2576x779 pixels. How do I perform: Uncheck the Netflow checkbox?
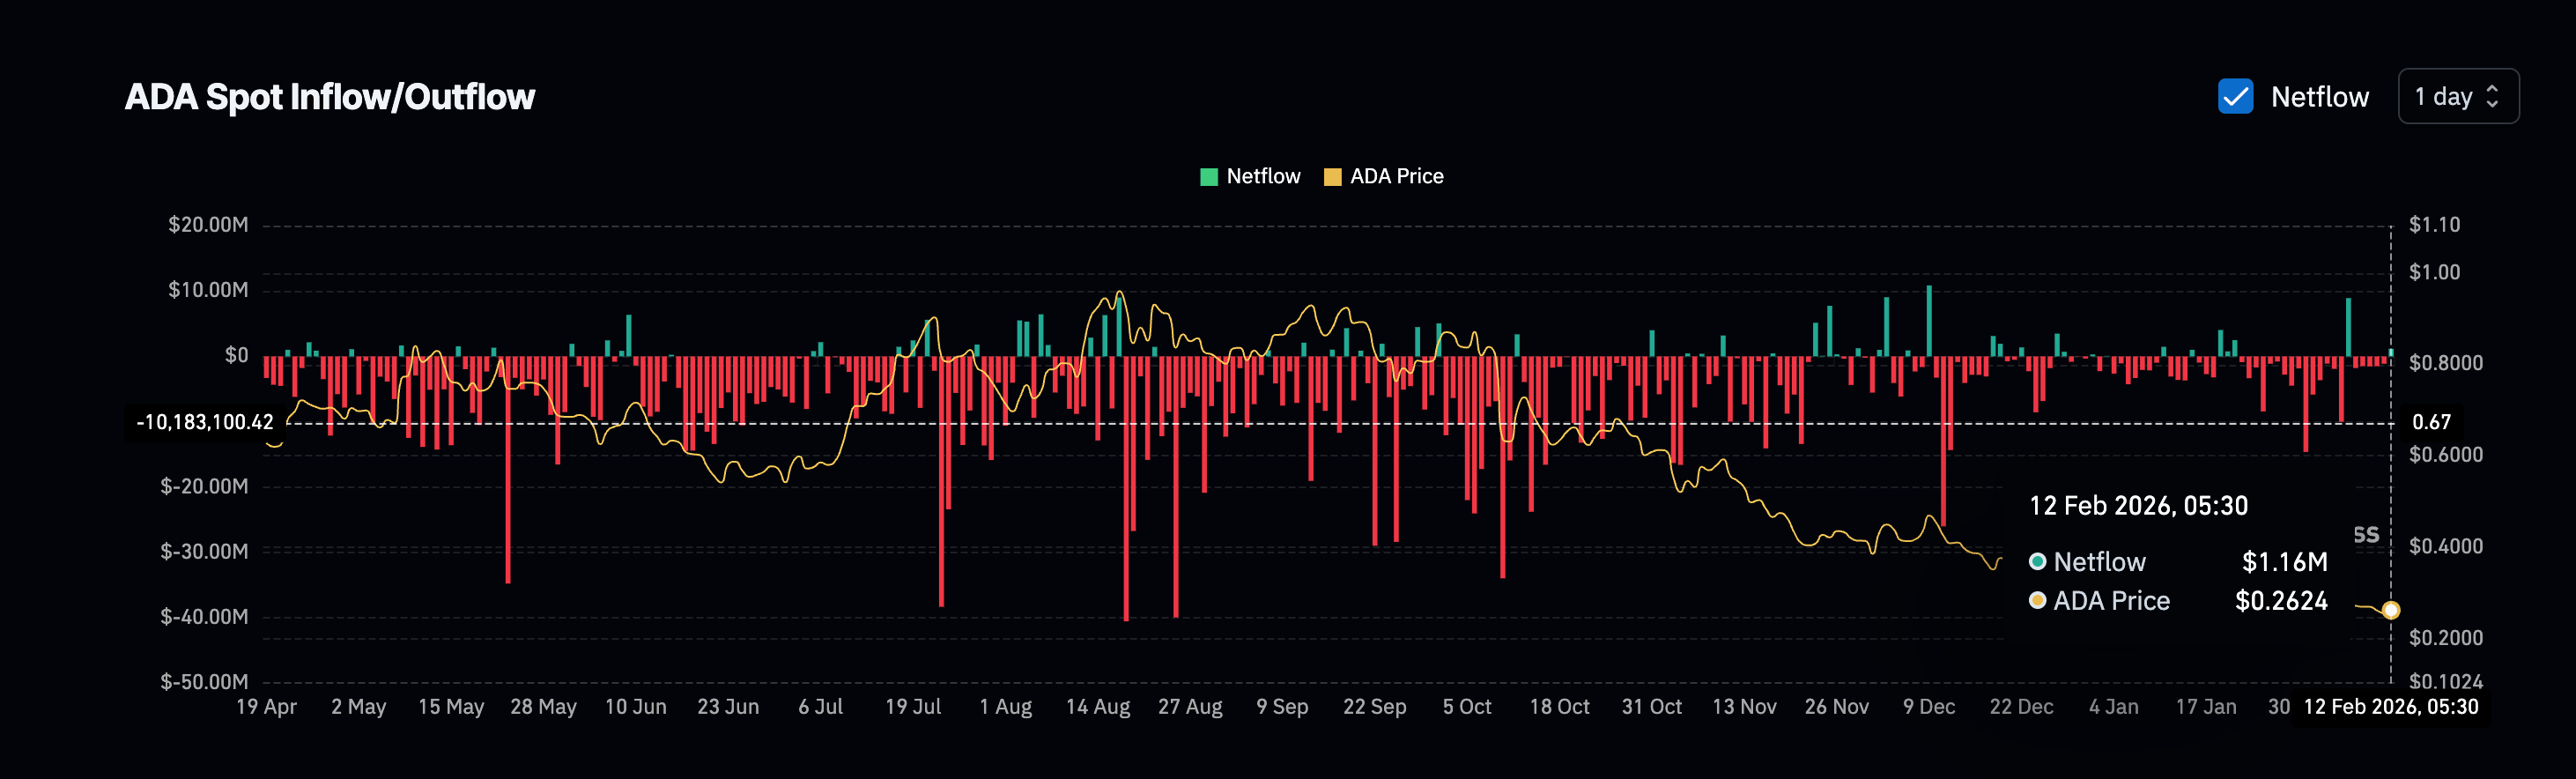(2235, 97)
